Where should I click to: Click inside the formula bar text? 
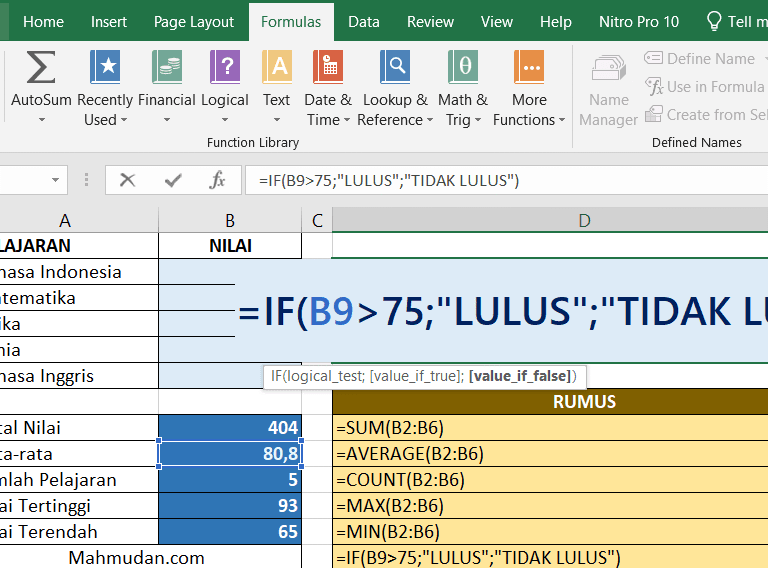click(x=500, y=181)
